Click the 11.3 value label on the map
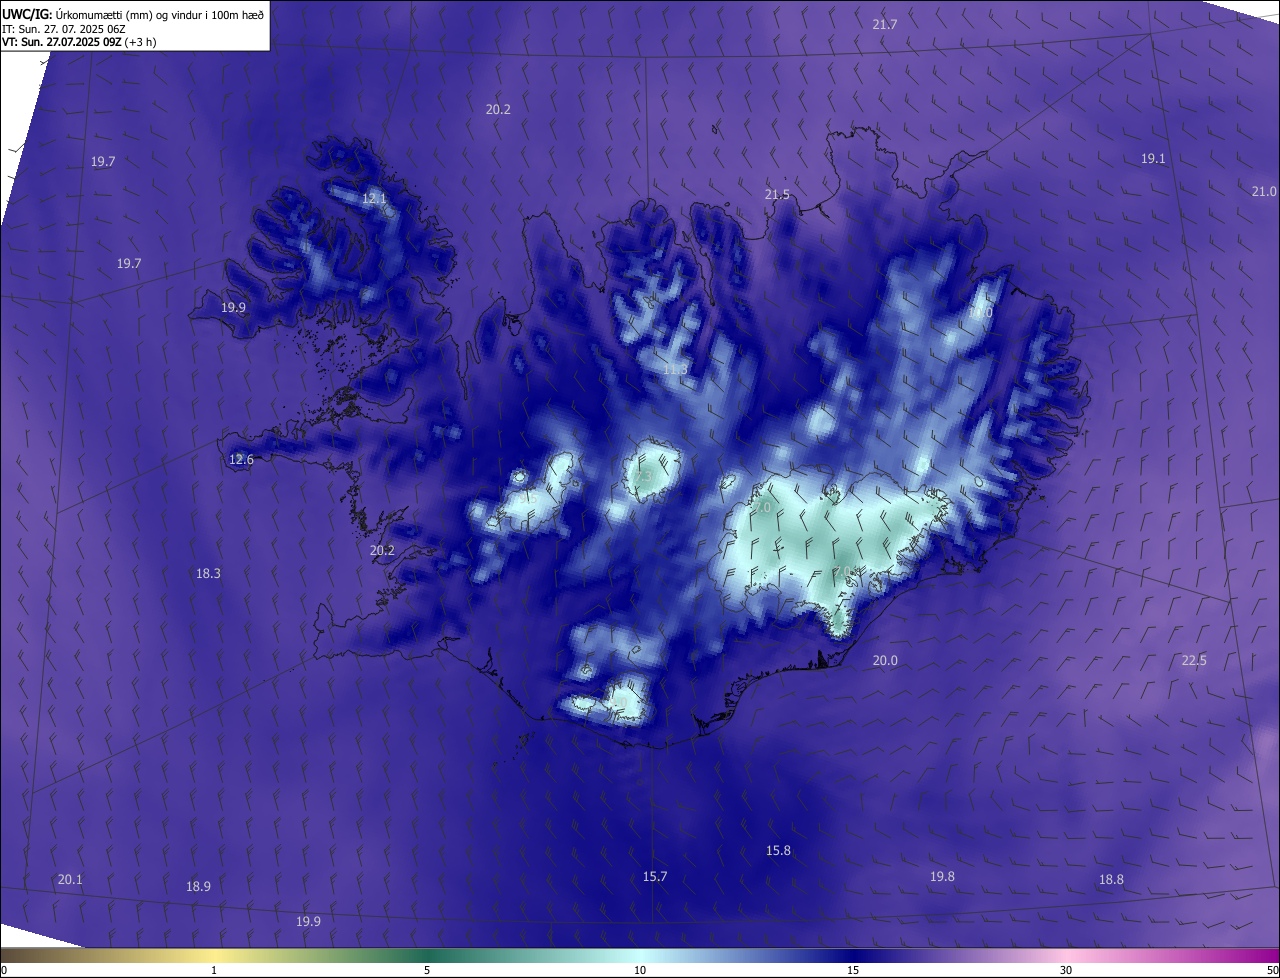This screenshot has width=1280, height=978. [675, 369]
